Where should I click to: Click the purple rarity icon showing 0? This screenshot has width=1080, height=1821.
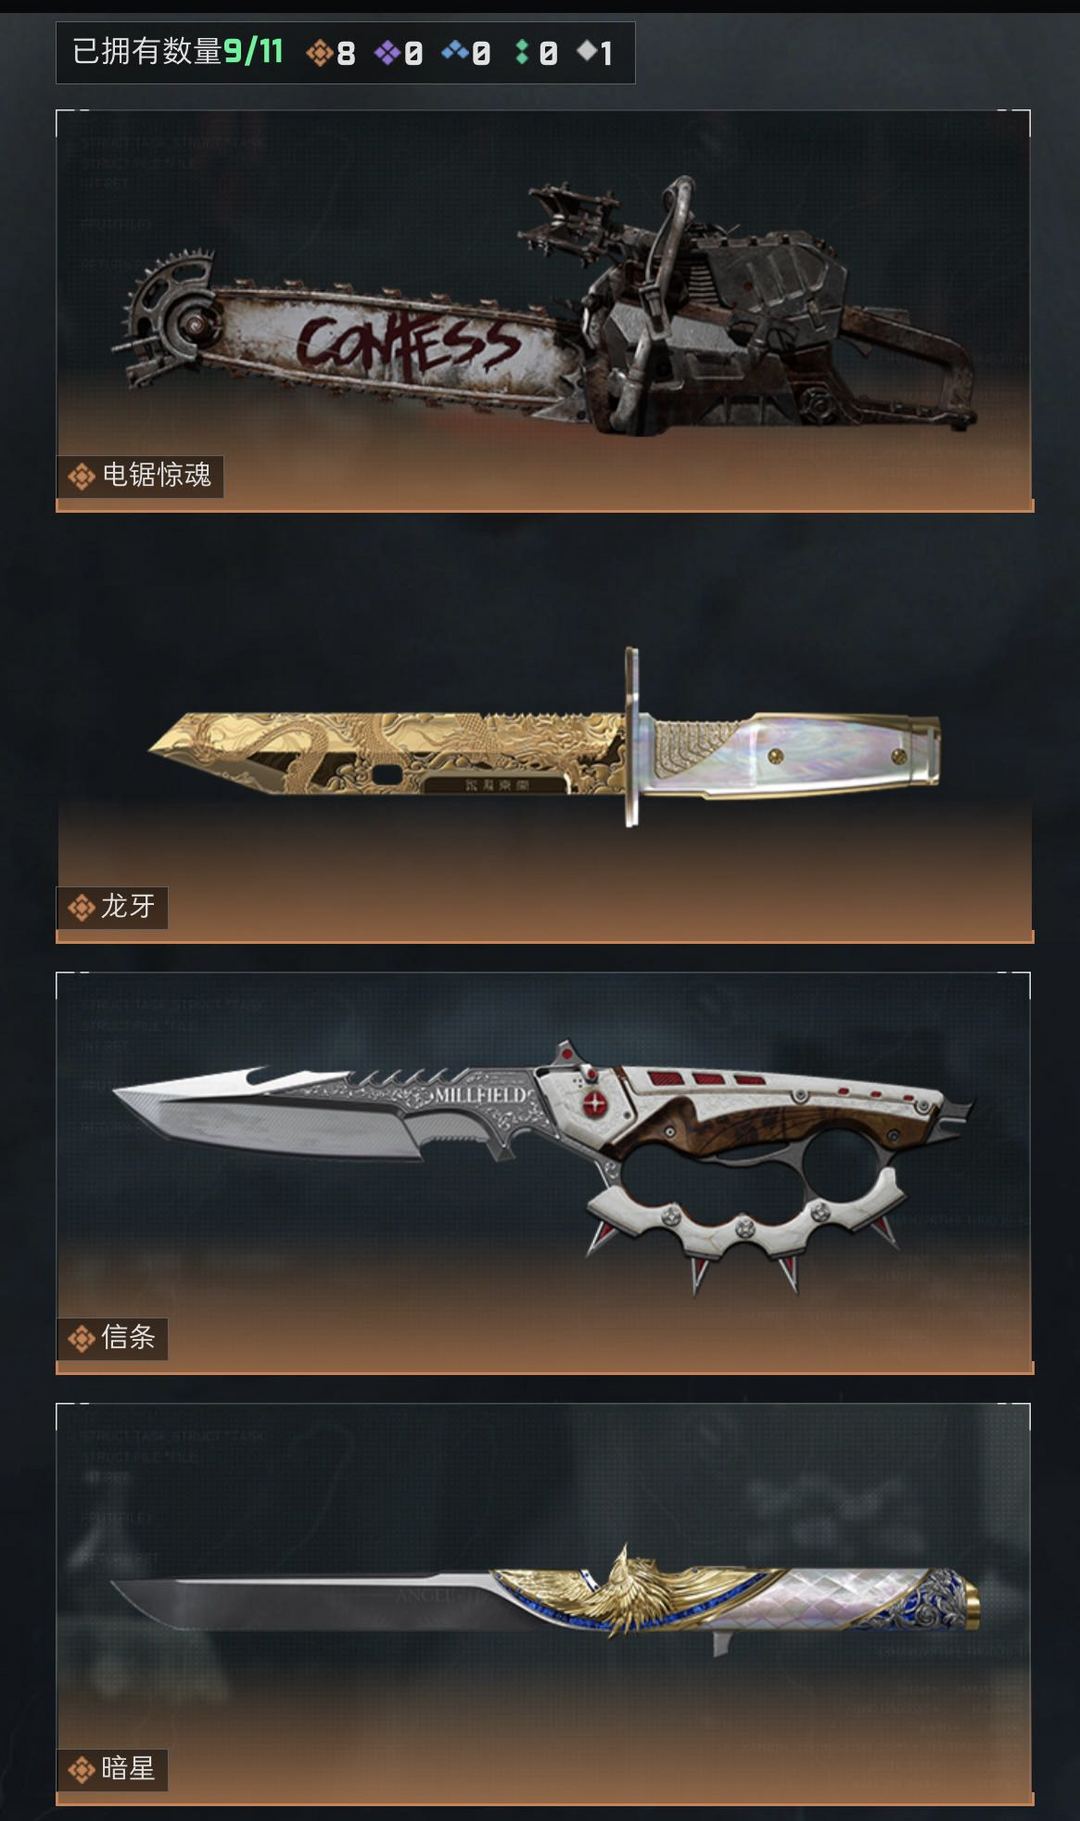[x=387, y=52]
